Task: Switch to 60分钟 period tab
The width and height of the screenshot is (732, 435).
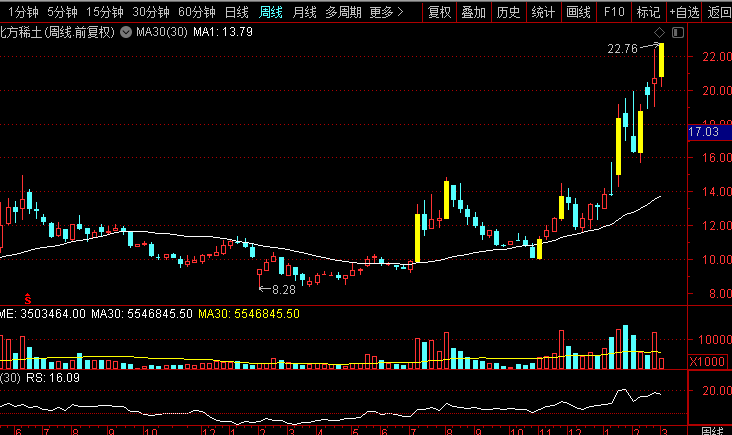Action: click(197, 12)
